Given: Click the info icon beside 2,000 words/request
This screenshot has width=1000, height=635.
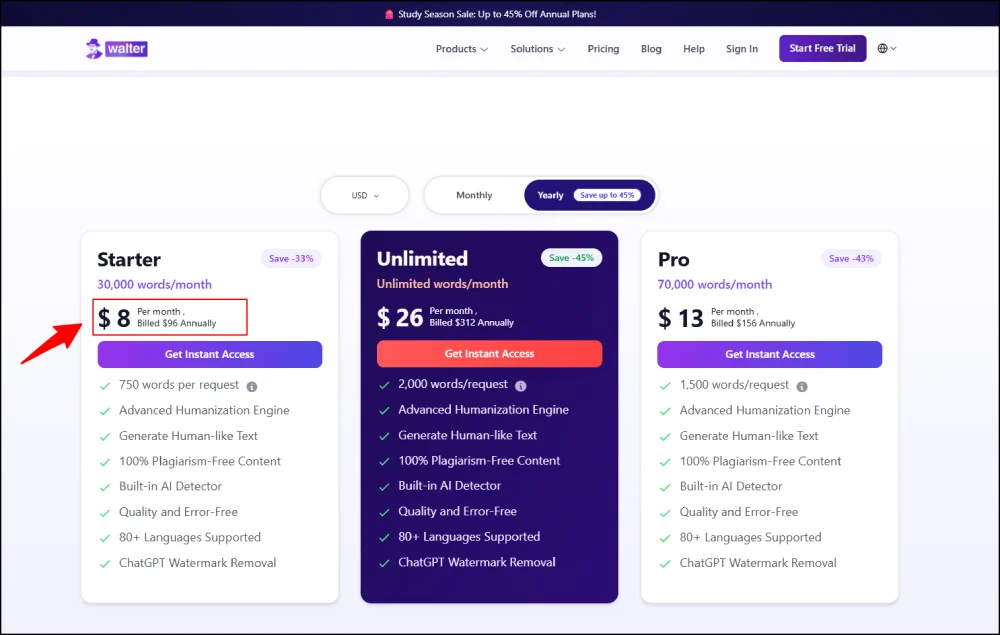Looking at the screenshot, I should tap(521, 384).
